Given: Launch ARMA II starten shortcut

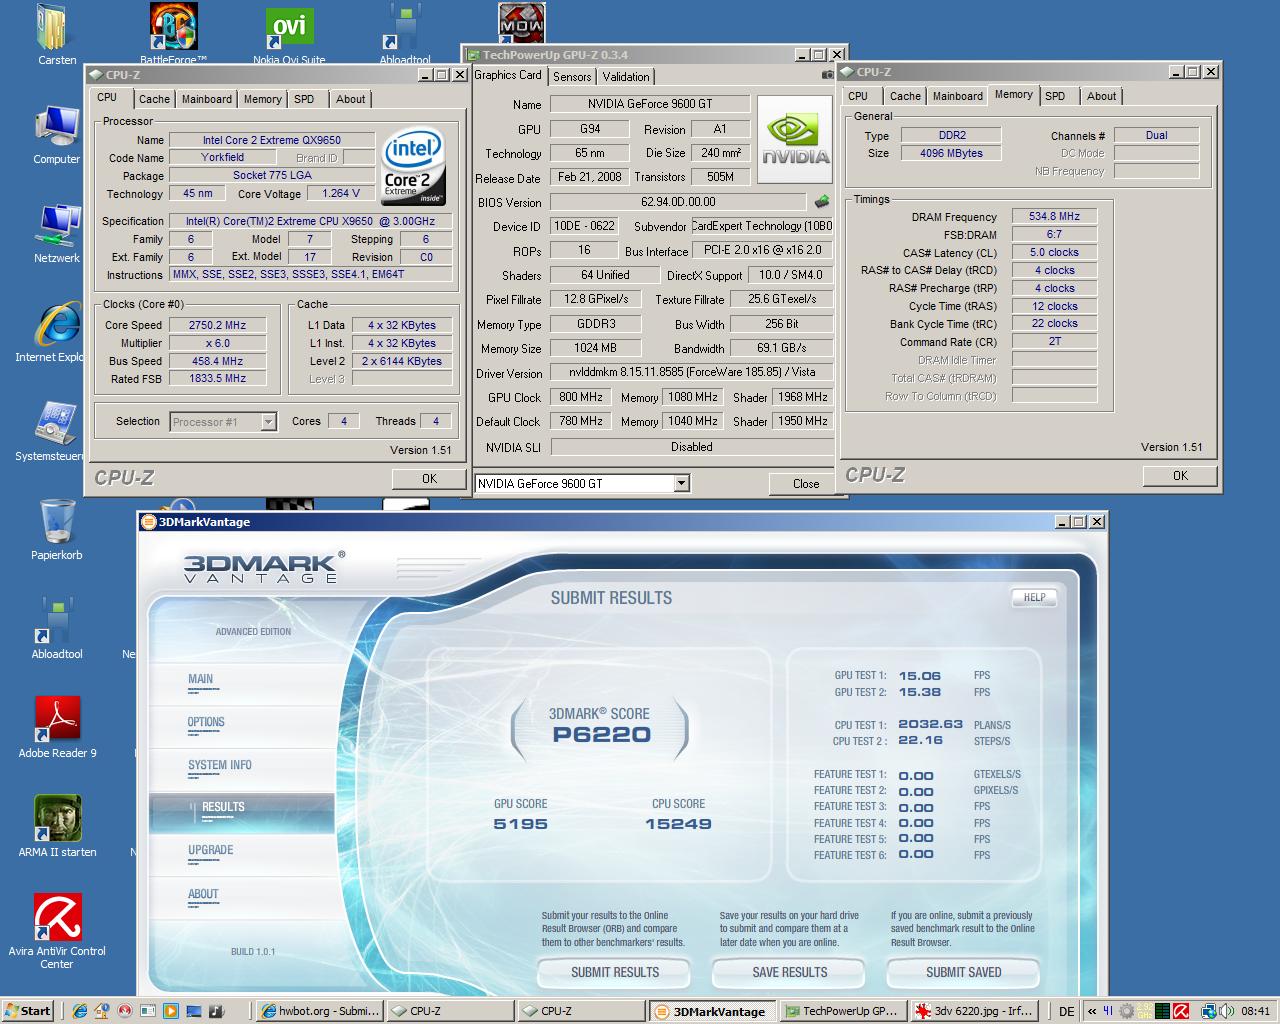Looking at the screenshot, I should 57,827.
